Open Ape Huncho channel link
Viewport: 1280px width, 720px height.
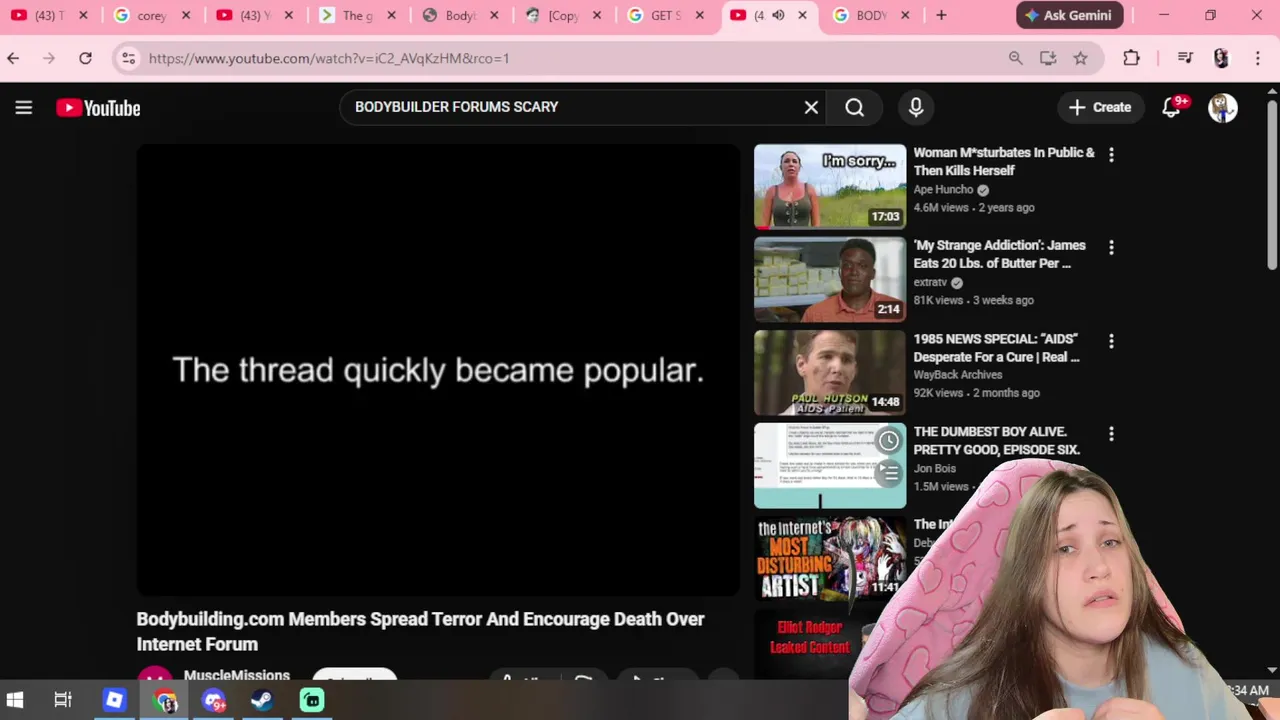pyautogui.click(x=943, y=189)
